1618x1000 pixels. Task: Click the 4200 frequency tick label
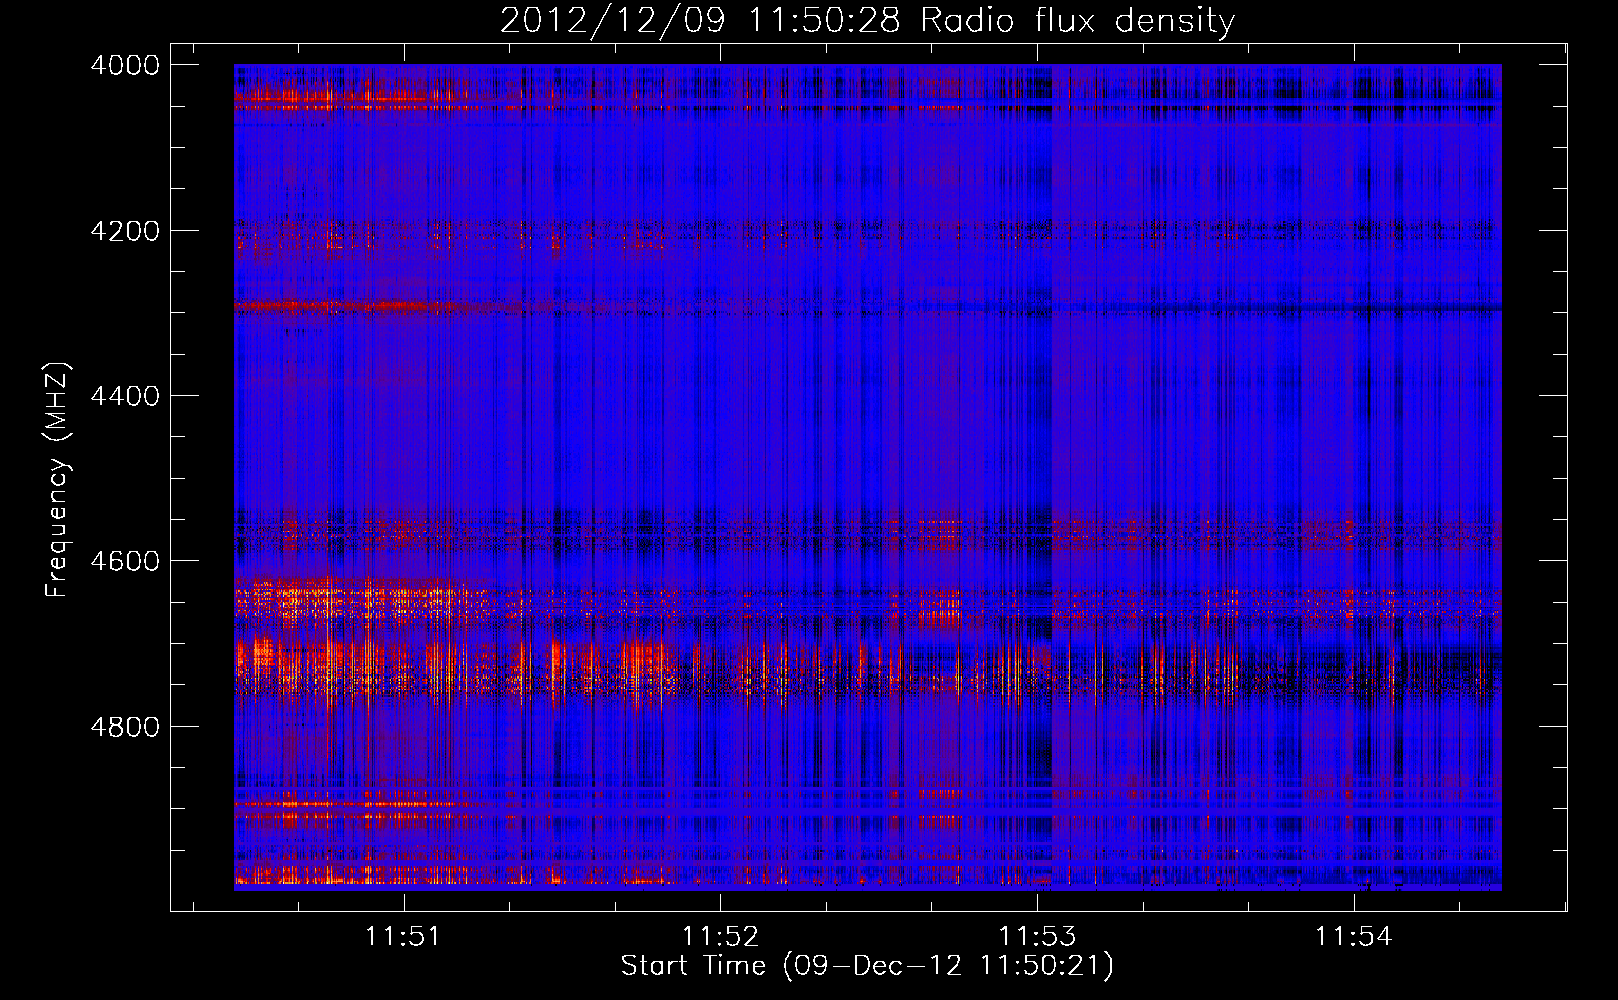point(125,231)
